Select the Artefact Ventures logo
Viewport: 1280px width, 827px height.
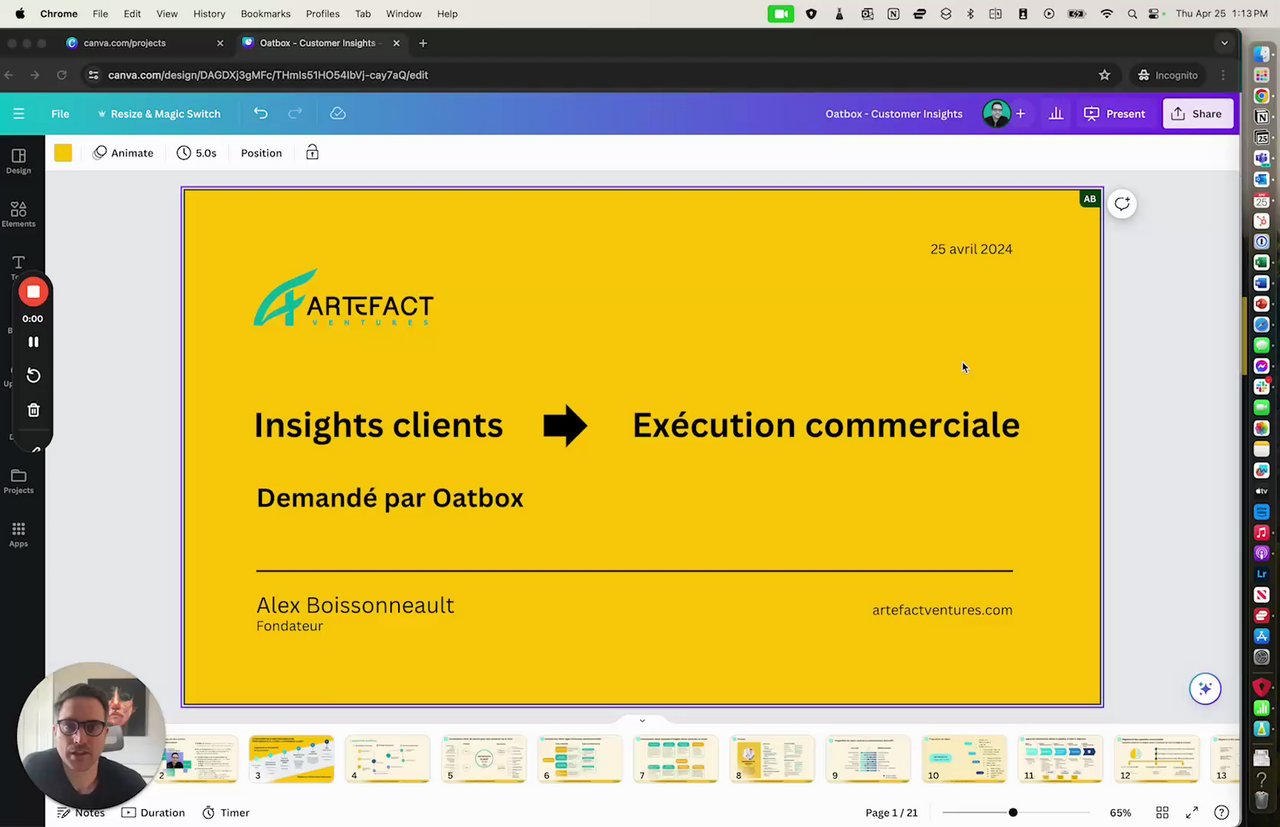pyautogui.click(x=343, y=298)
